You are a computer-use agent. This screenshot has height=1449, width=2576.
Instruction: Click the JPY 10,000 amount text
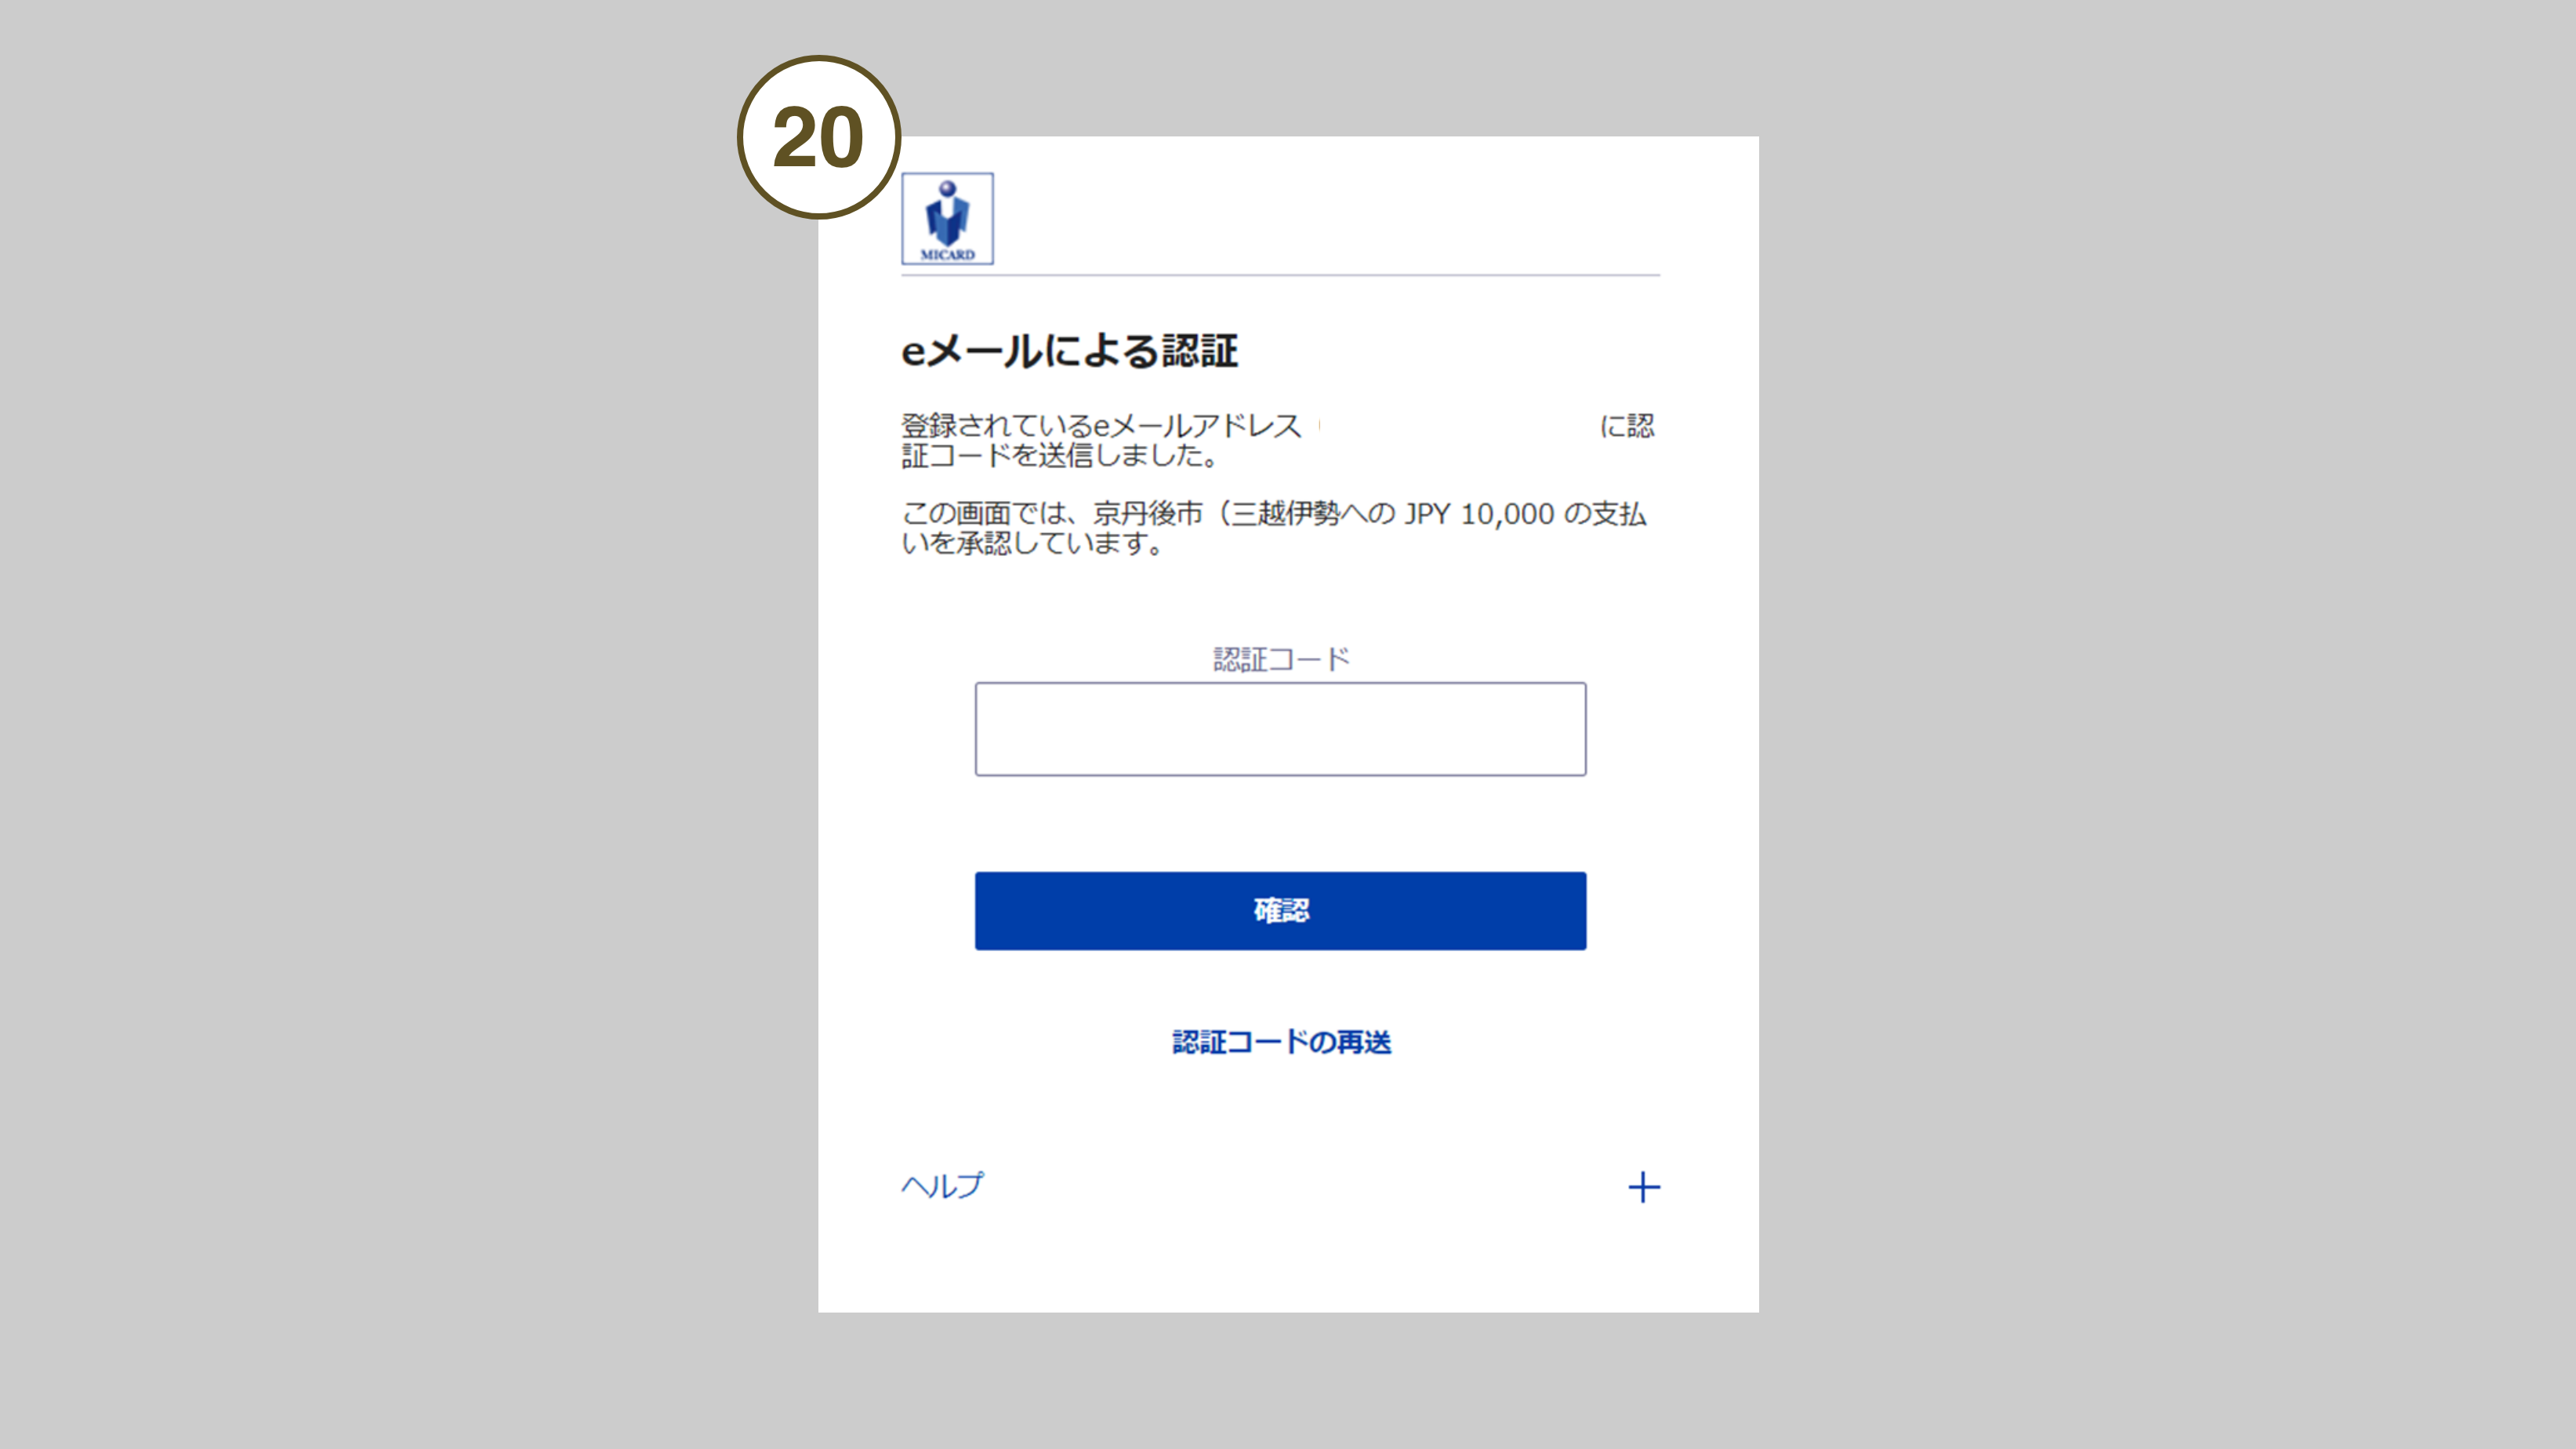click(1479, 514)
